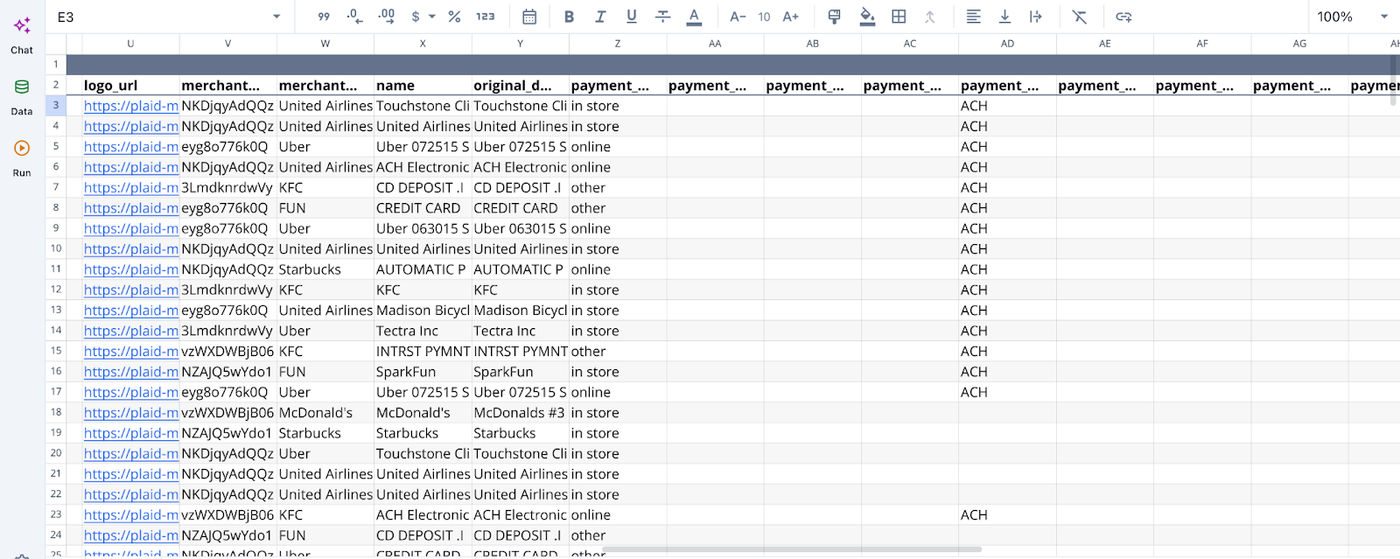Select column U header
This screenshot has height=559, width=1400.
131,44
